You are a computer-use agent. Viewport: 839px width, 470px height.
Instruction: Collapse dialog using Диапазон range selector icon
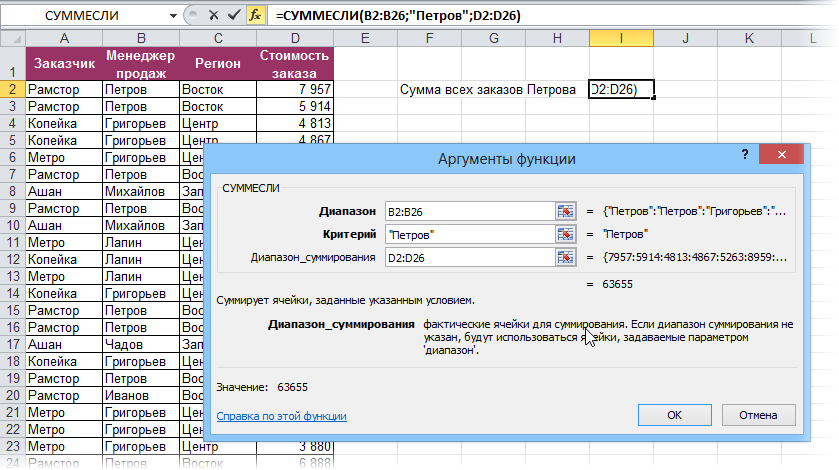(x=567, y=211)
